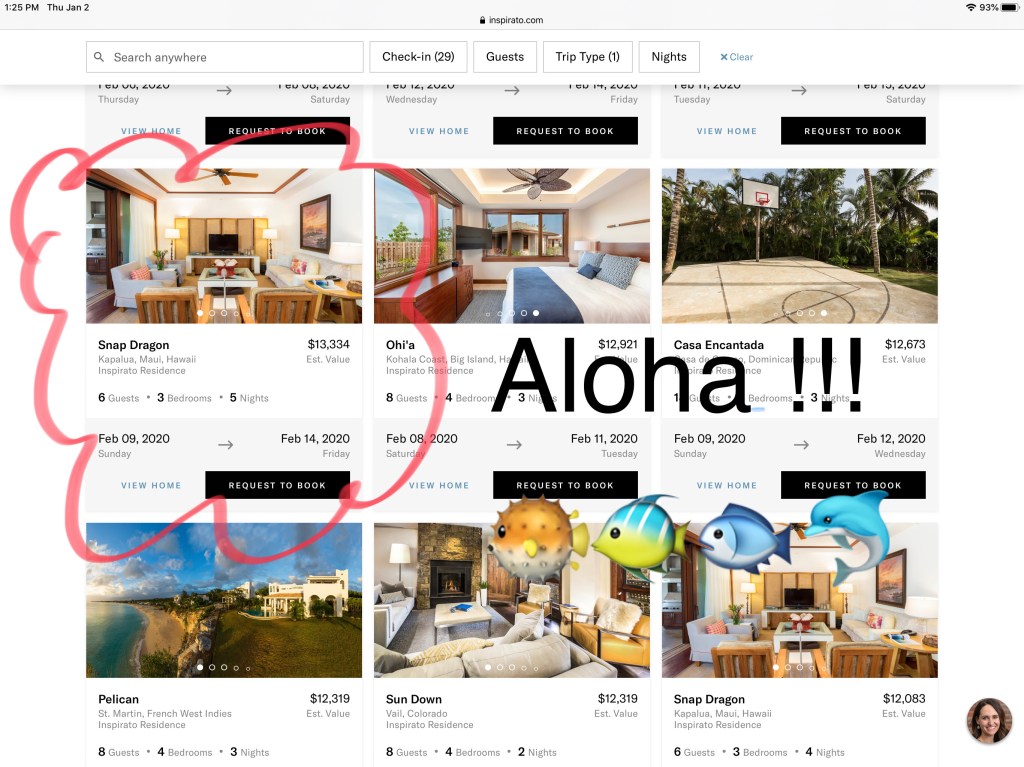Tap the Wi-Fi status icon
Image resolution: width=1024 pixels, height=767 pixels.
pyautogui.click(x=970, y=7)
